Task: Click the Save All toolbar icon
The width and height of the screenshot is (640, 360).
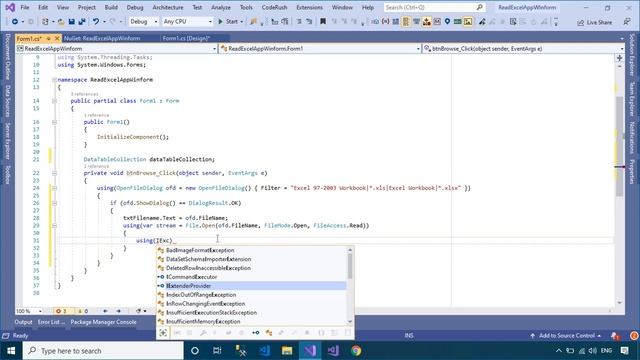Action: point(82,22)
